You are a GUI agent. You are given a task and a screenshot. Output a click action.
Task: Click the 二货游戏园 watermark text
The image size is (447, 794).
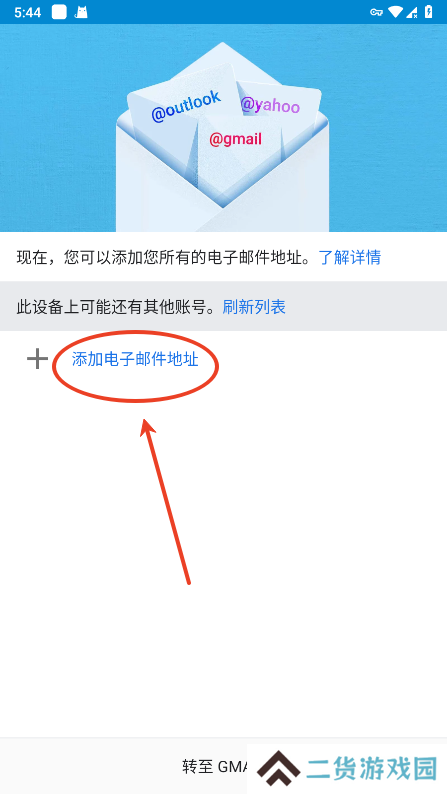coord(371,770)
